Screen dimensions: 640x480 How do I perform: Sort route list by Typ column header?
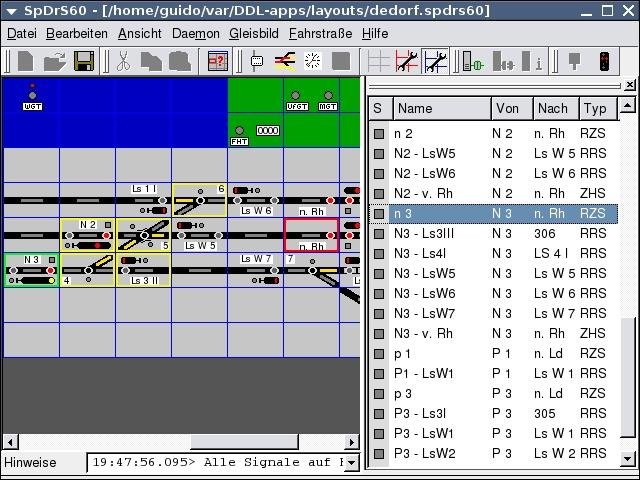[x=598, y=109]
